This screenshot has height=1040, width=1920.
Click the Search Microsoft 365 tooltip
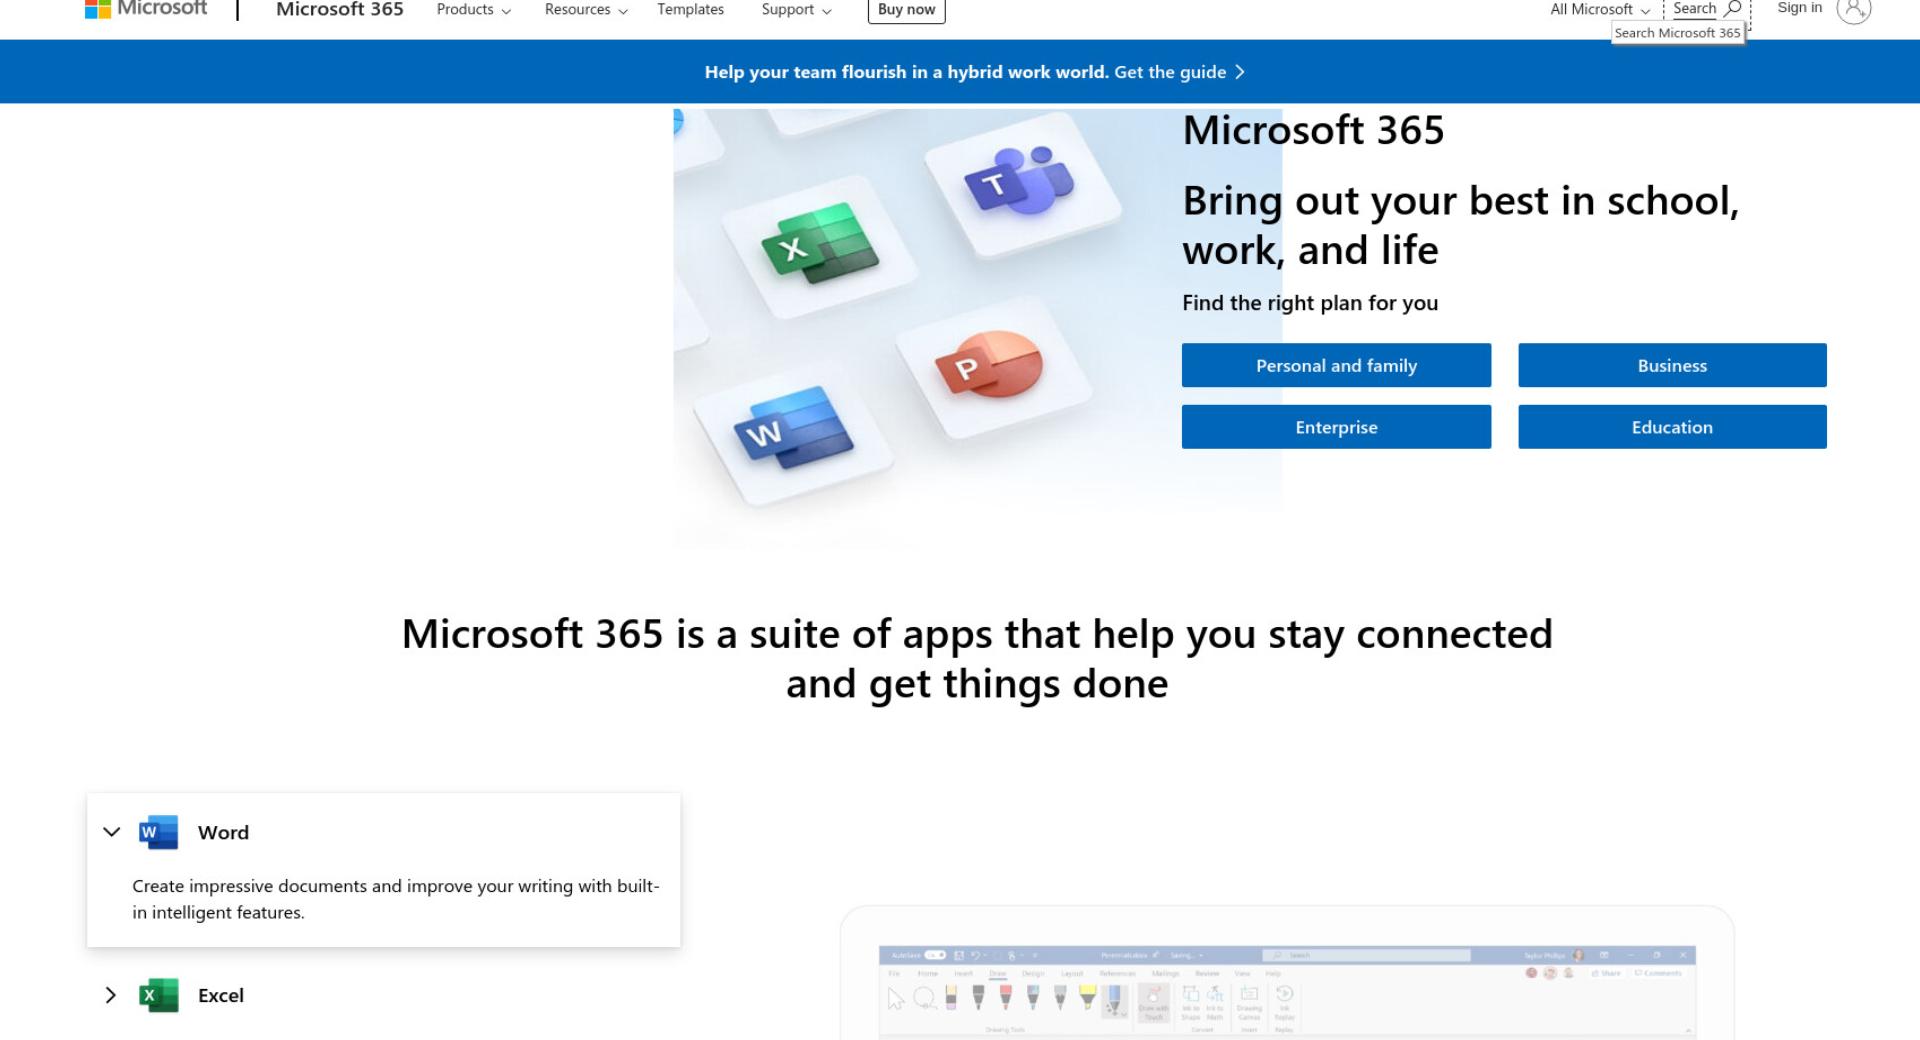click(x=1677, y=33)
